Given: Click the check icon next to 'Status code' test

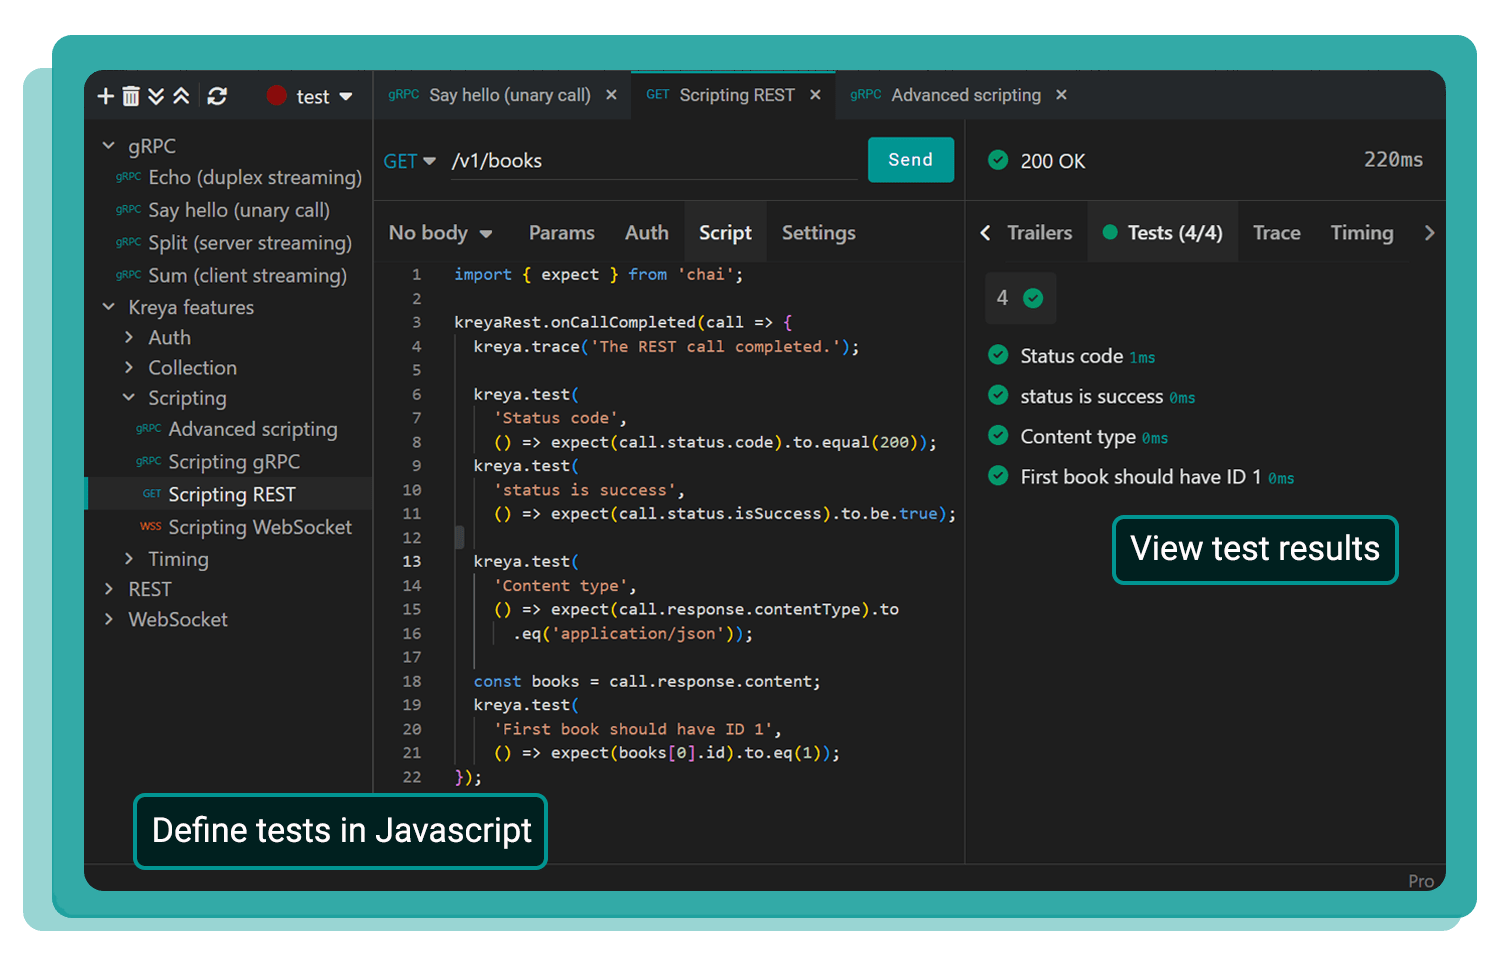Looking at the screenshot, I should [998, 355].
